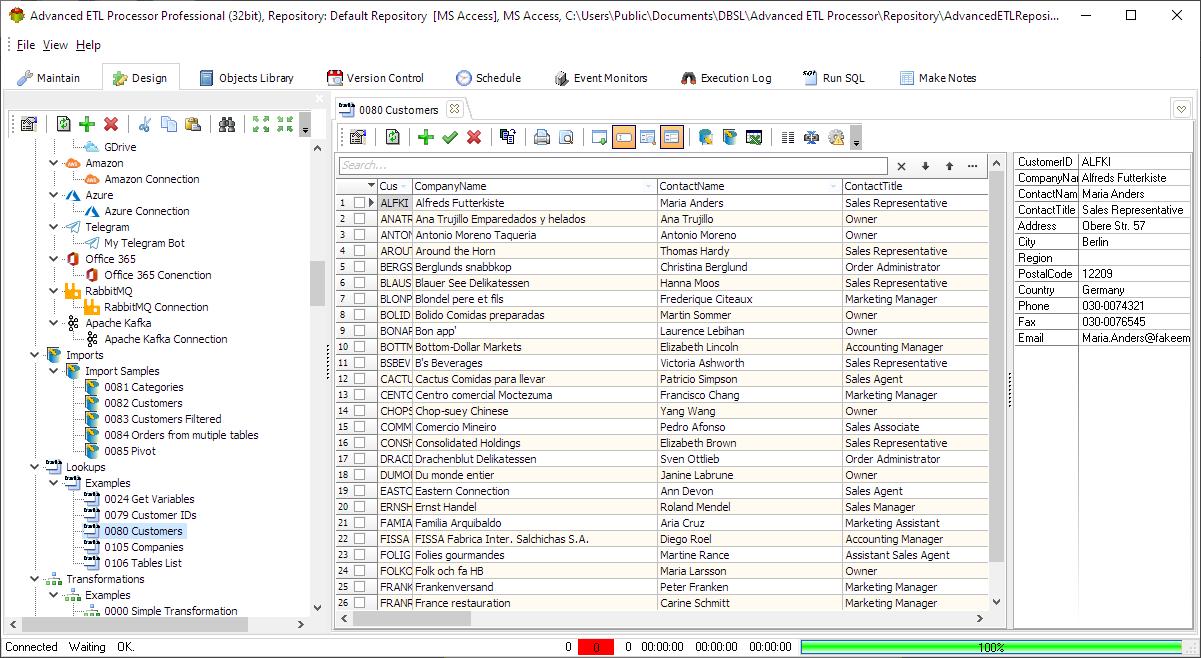Tick checkbox for Antonio Moreno Taqueria row
Screen dimensions: 1201x658
pyautogui.click(x=359, y=235)
